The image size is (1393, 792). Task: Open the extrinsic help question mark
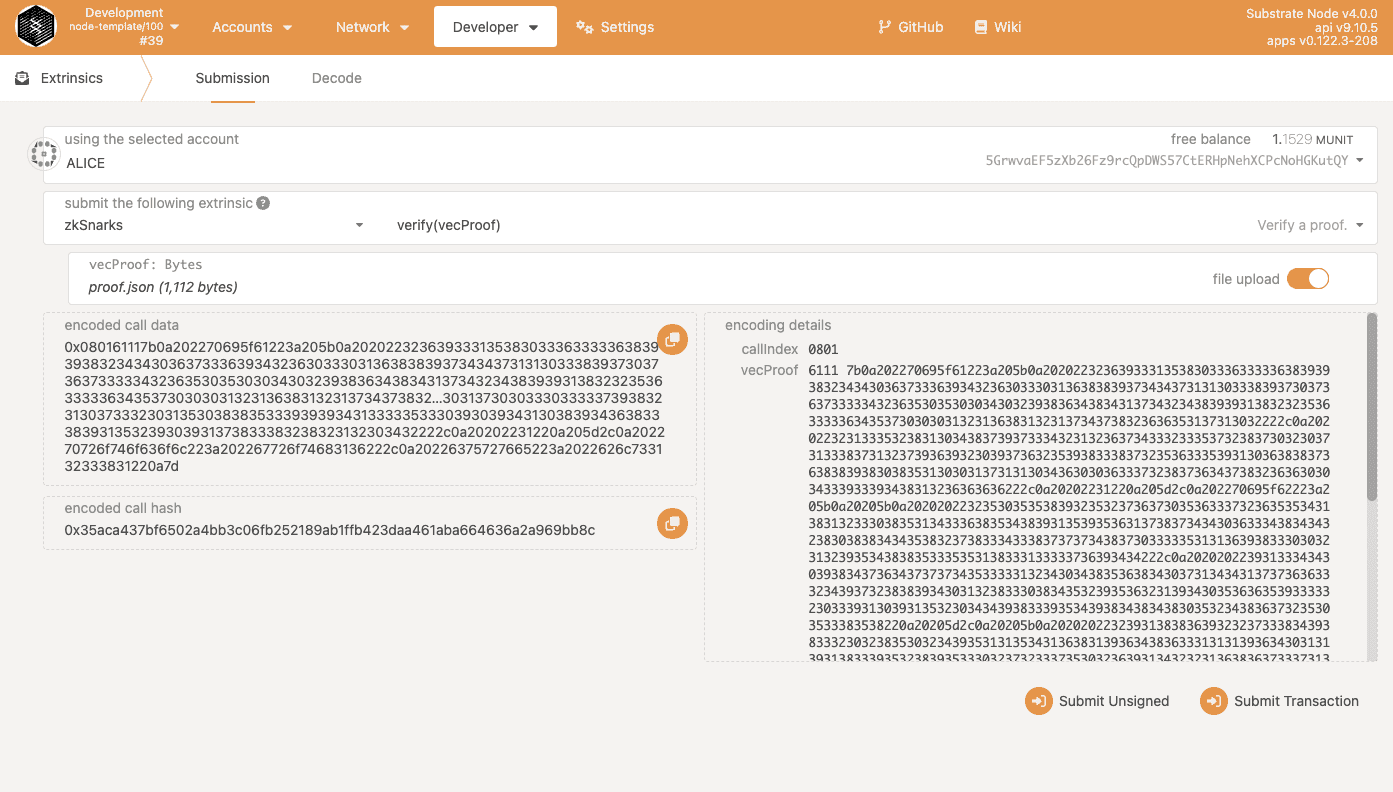point(262,202)
